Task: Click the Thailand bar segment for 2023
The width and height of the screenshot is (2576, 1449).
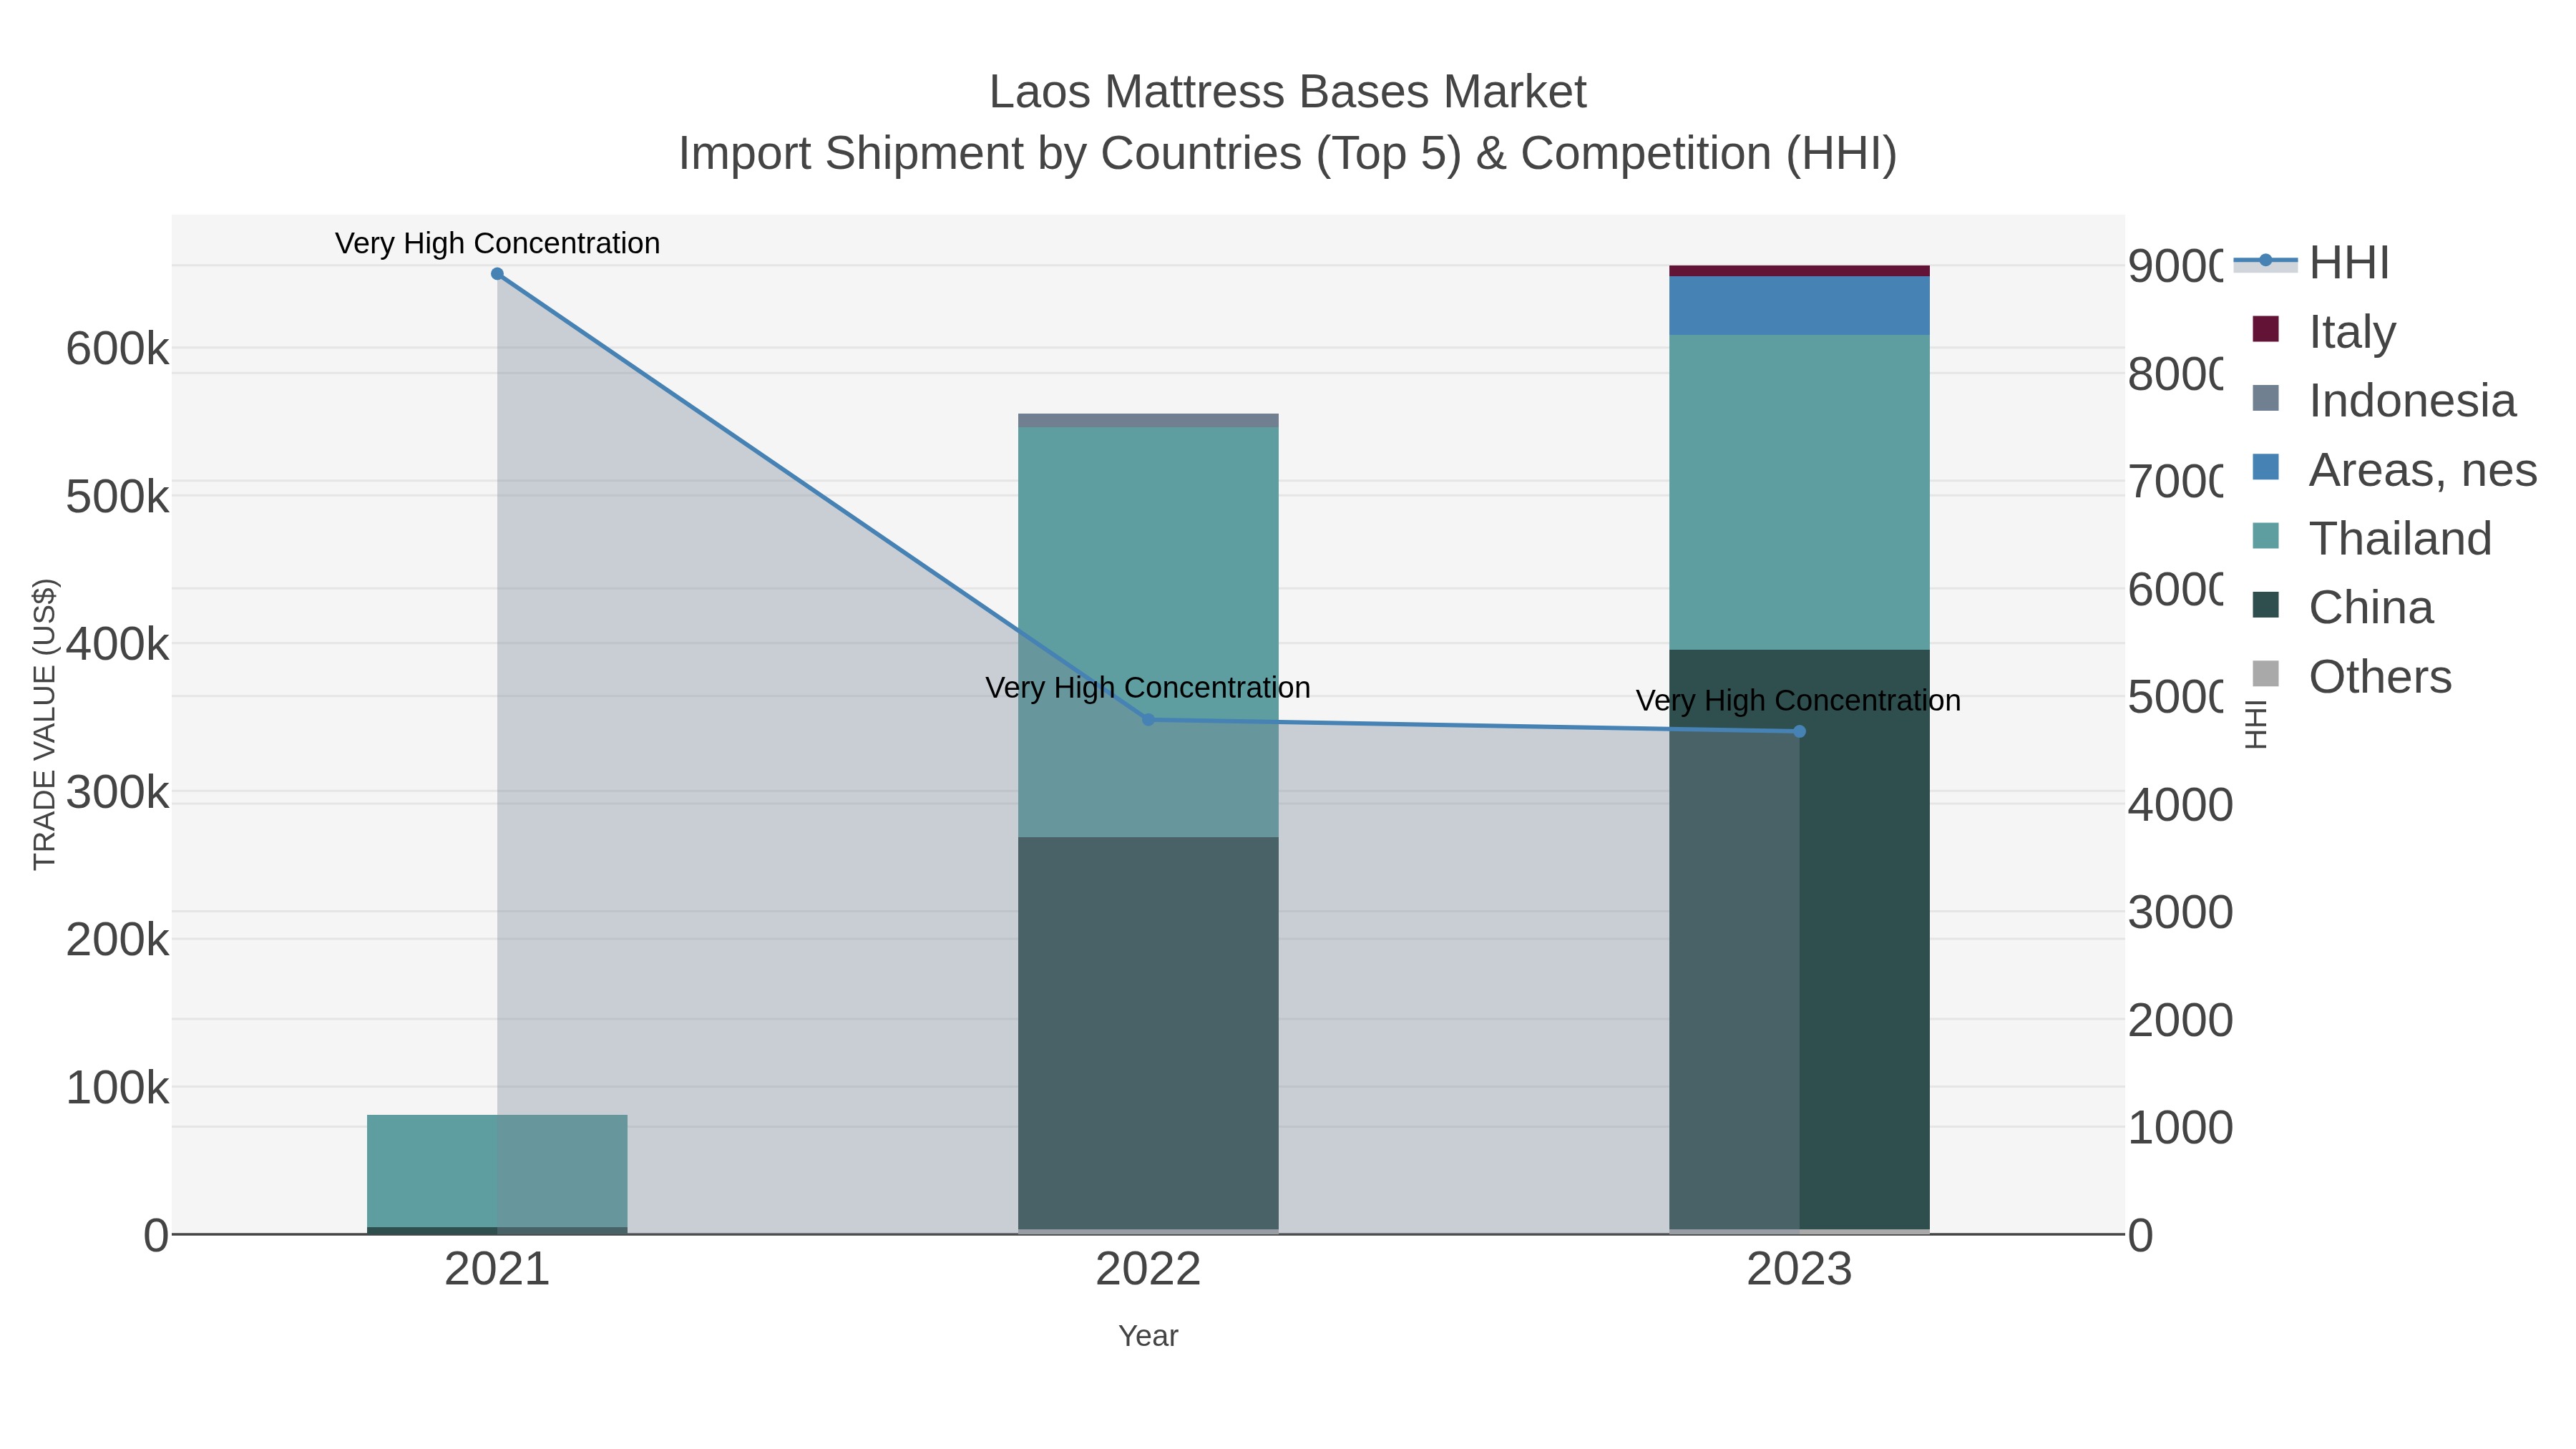Action: (1799, 493)
